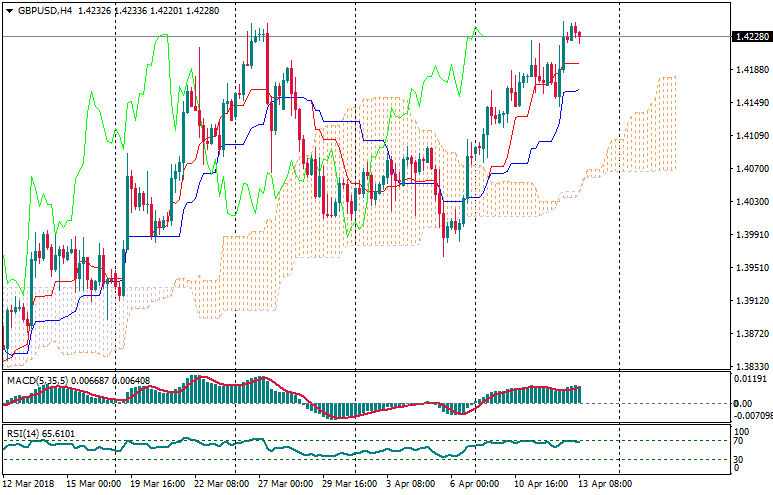This screenshot has width=773, height=495.
Task: Click the MACD(5,35,5) indicator label
Action: [x=39, y=380]
